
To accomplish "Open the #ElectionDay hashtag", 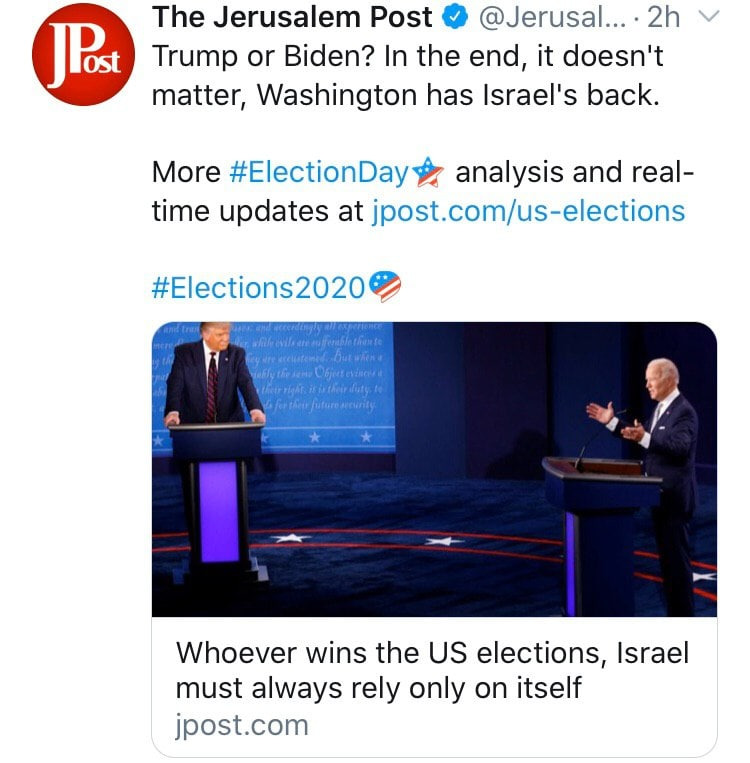I will click(319, 173).
